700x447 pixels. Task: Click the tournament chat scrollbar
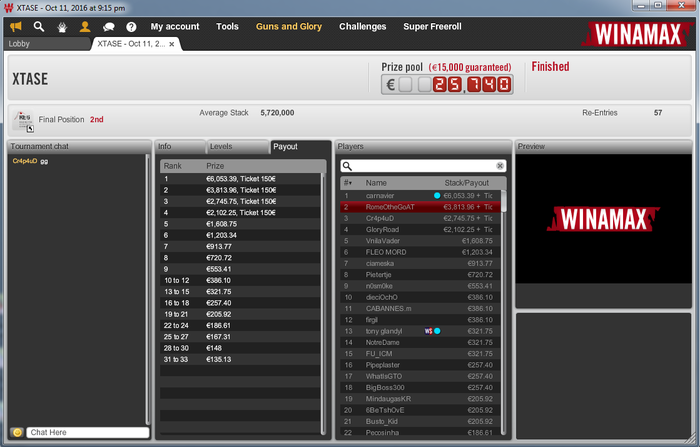[x=148, y=289]
